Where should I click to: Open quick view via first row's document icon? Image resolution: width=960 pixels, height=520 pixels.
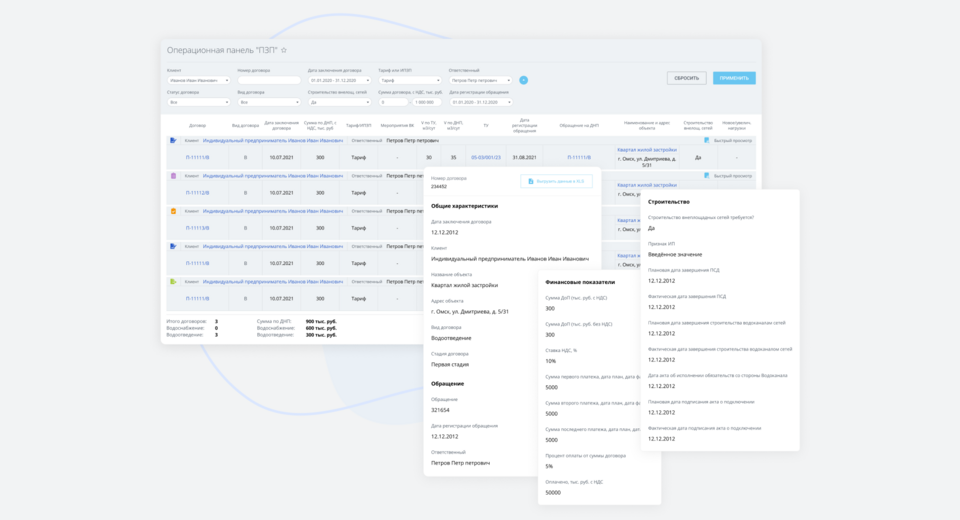tap(706, 141)
